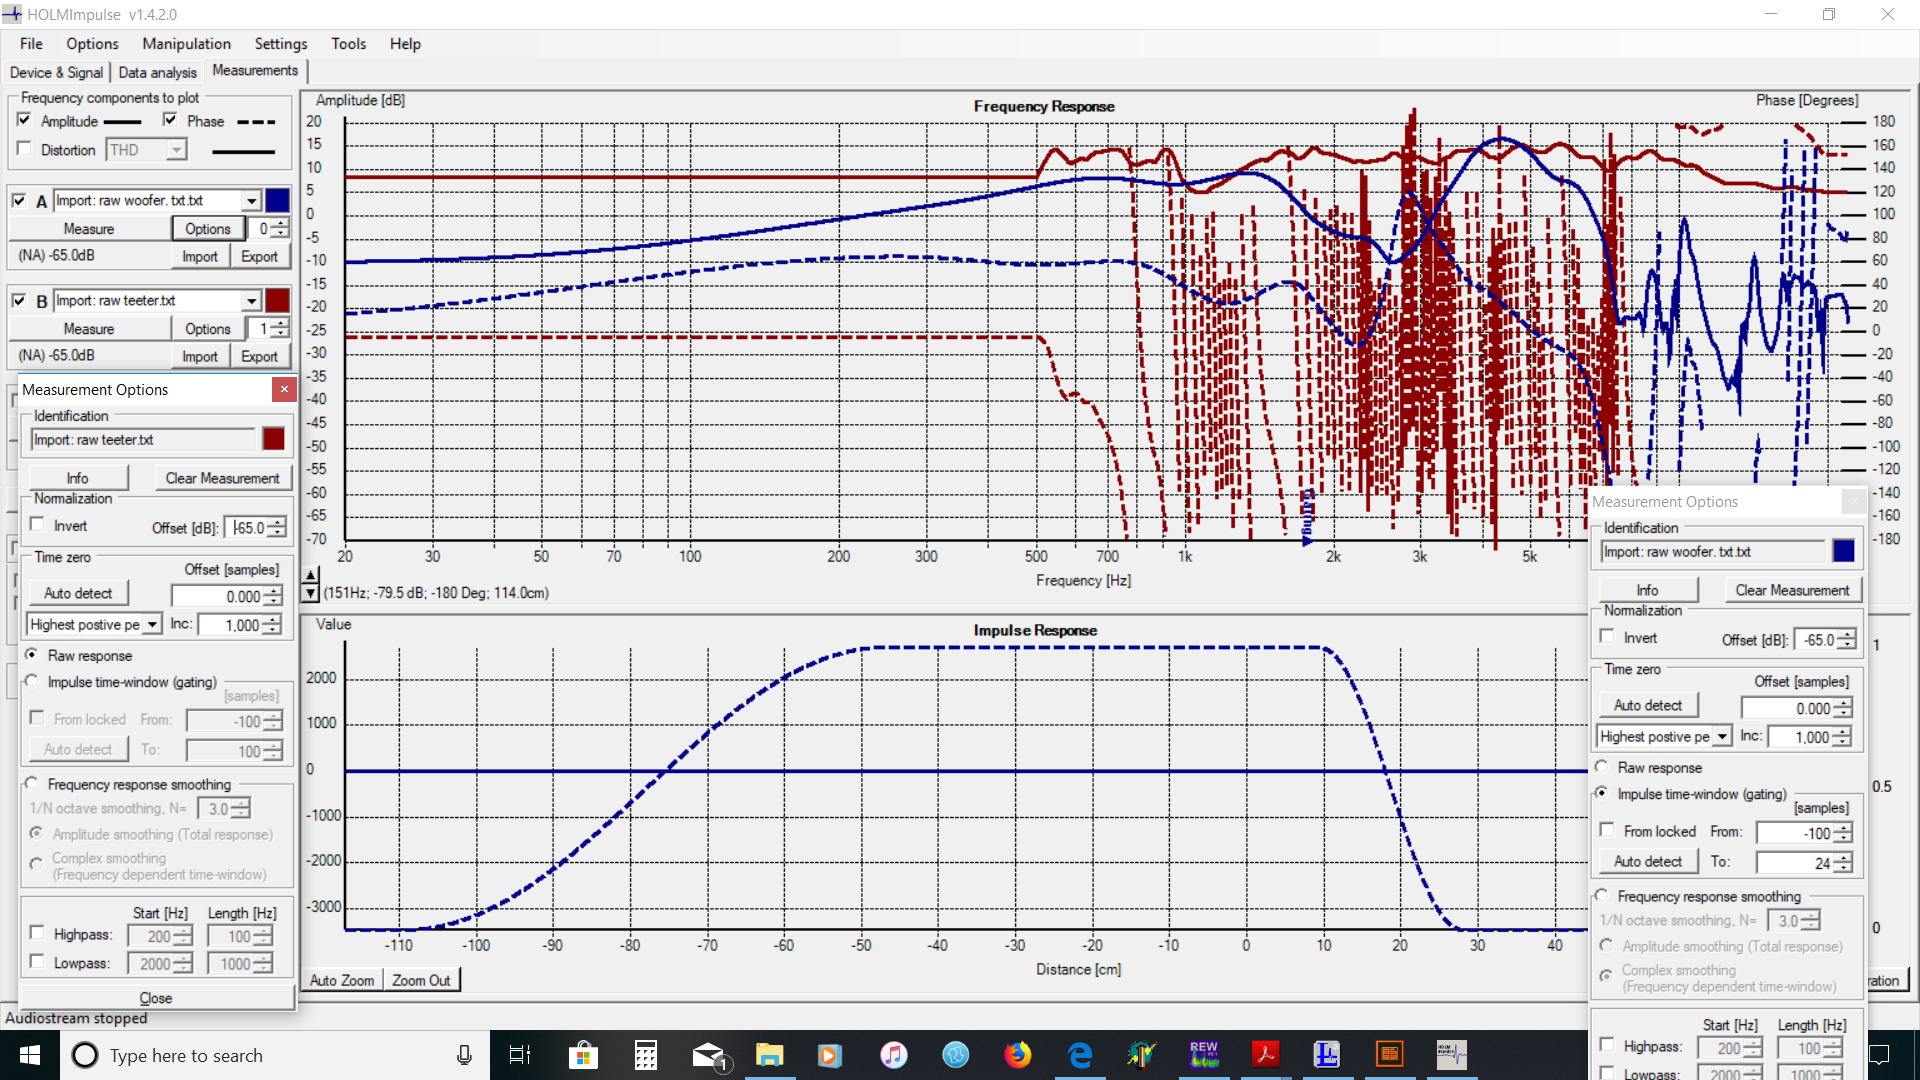1920x1080 pixels.
Task: Click the HOLMImpulse title bar icon
Action: (x=12, y=14)
